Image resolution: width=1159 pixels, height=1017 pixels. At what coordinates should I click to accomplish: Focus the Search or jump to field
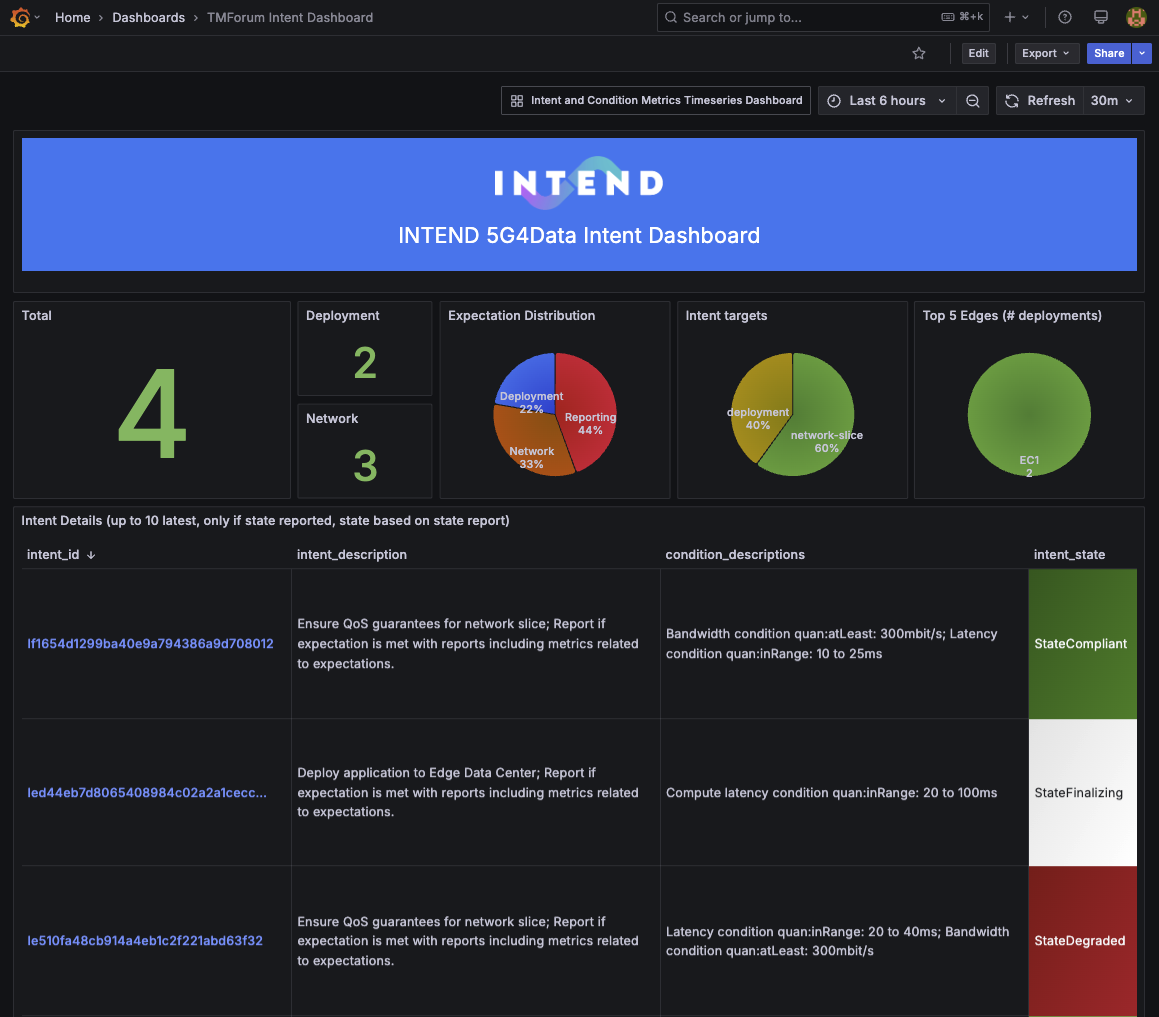[823, 17]
